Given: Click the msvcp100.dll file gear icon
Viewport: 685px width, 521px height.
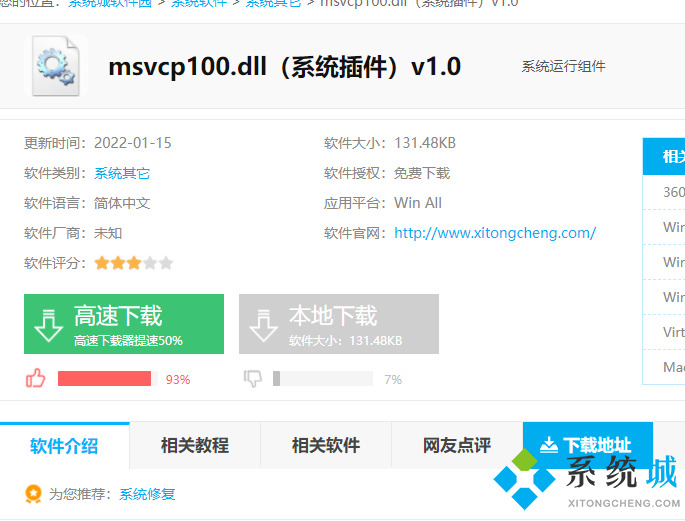Looking at the screenshot, I should (56, 66).
